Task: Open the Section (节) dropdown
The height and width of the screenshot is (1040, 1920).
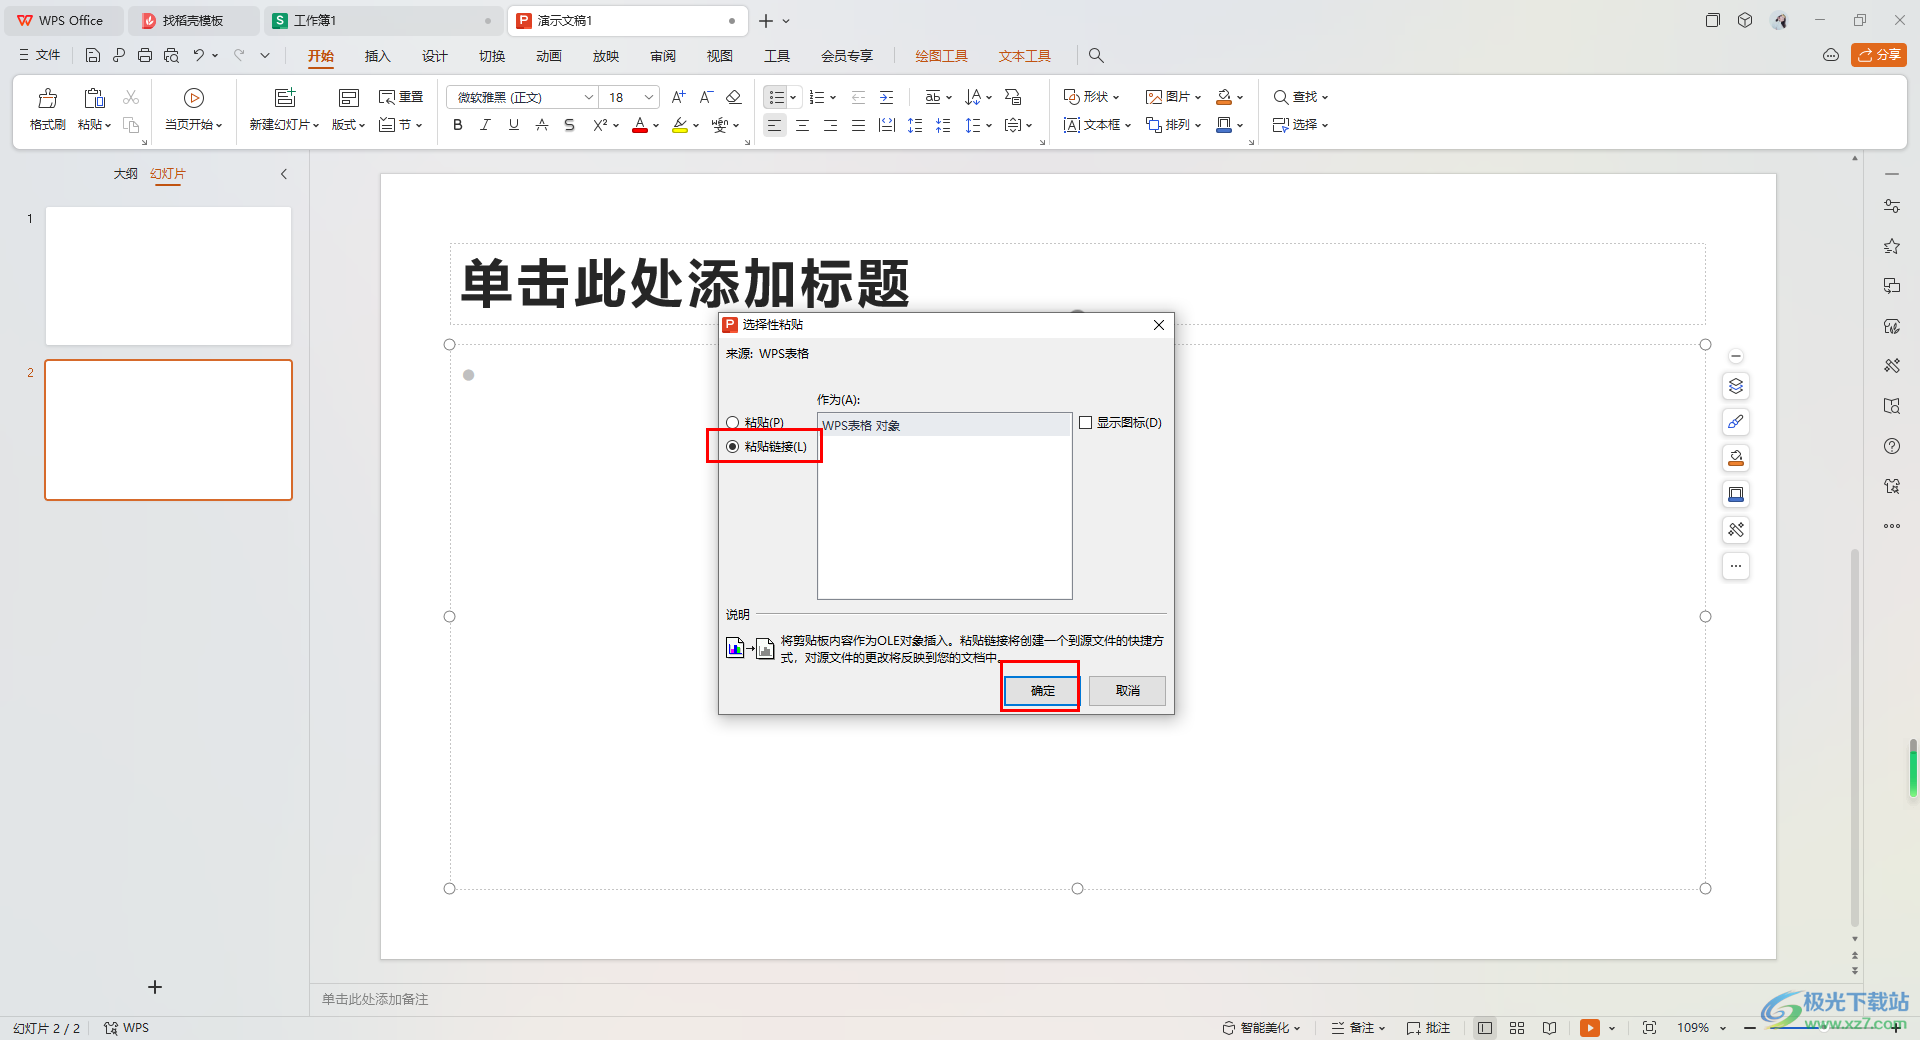Action: click(401, 125)
